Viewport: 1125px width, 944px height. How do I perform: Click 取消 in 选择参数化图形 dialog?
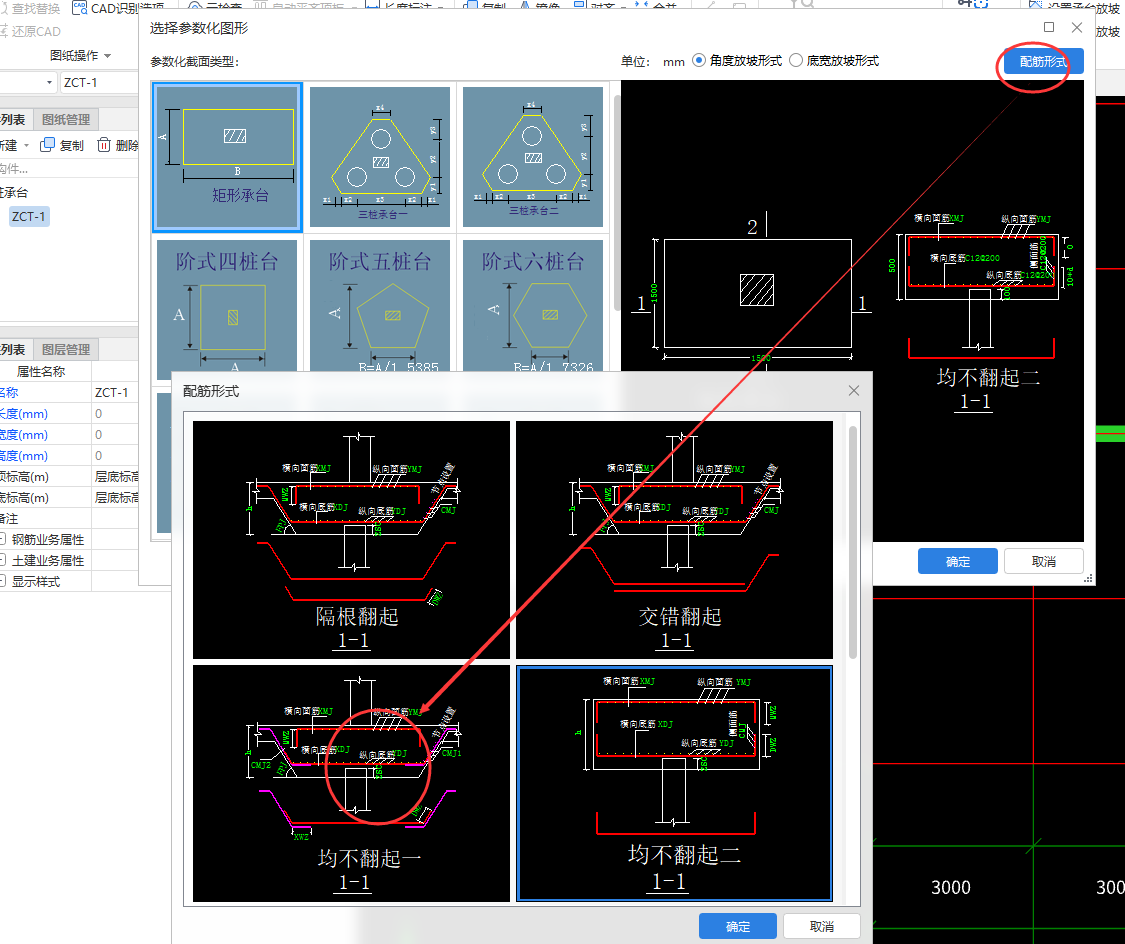point(1043,562)
